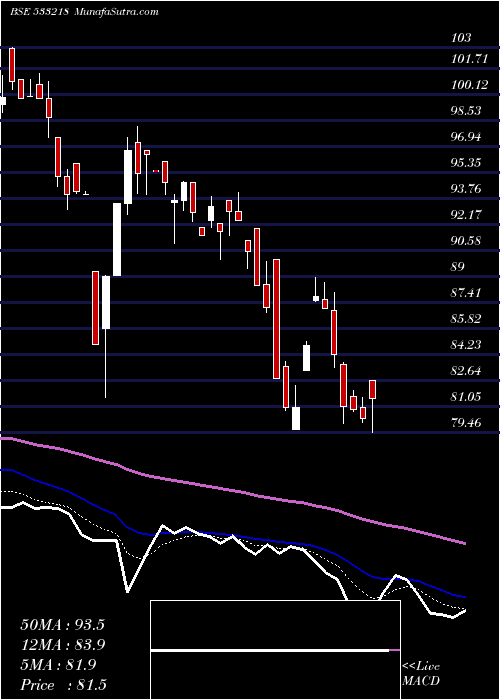This screenshot has height=700, width=500.
Task: Click the 12MA : 83.9 readout
Action: pos(62,645)
